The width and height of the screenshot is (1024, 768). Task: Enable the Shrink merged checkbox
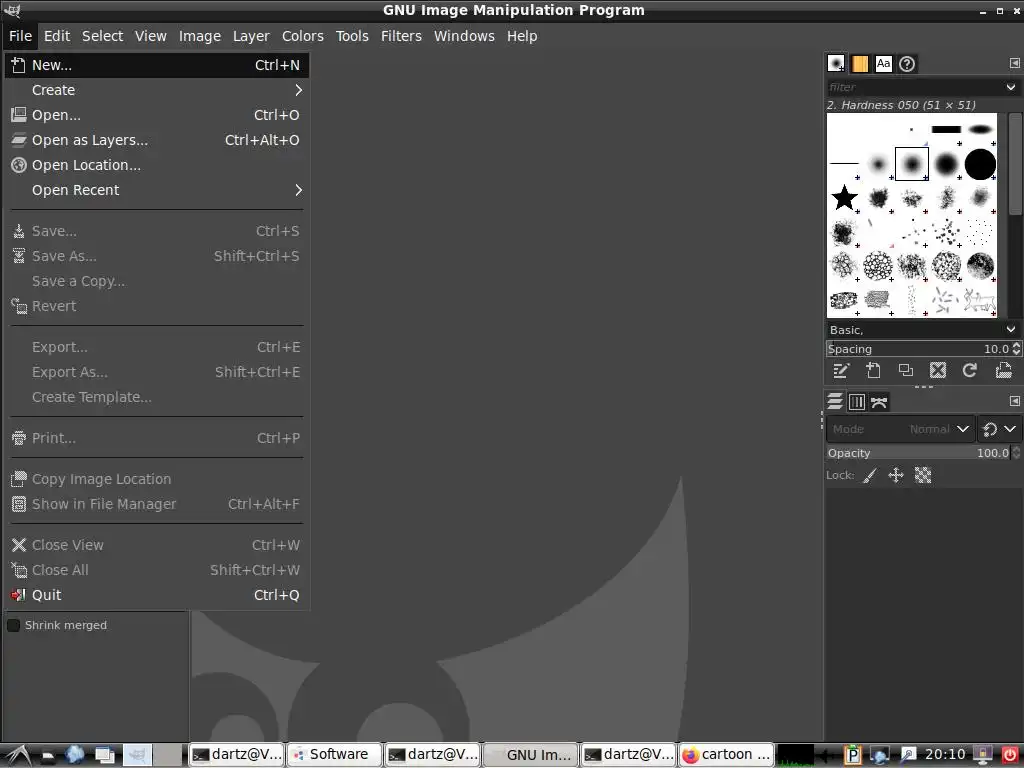tap(13, 625)
